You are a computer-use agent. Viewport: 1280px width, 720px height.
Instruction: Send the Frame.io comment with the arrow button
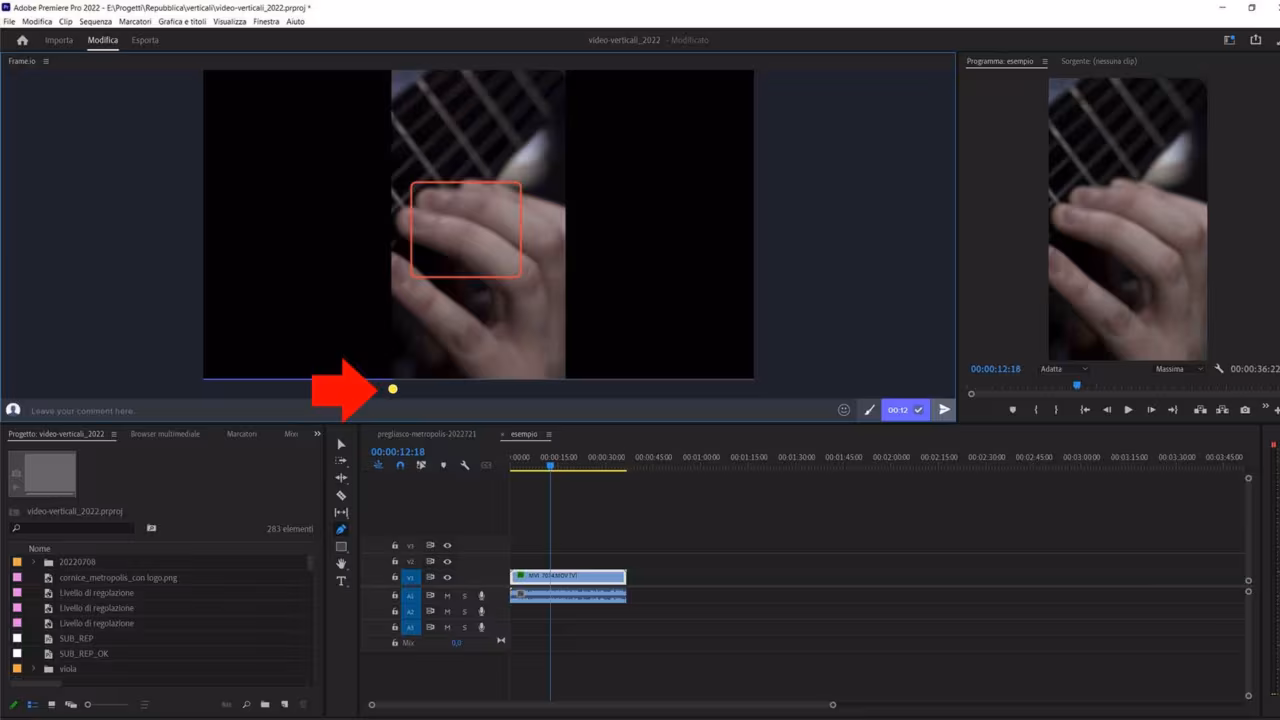[944, 410]
